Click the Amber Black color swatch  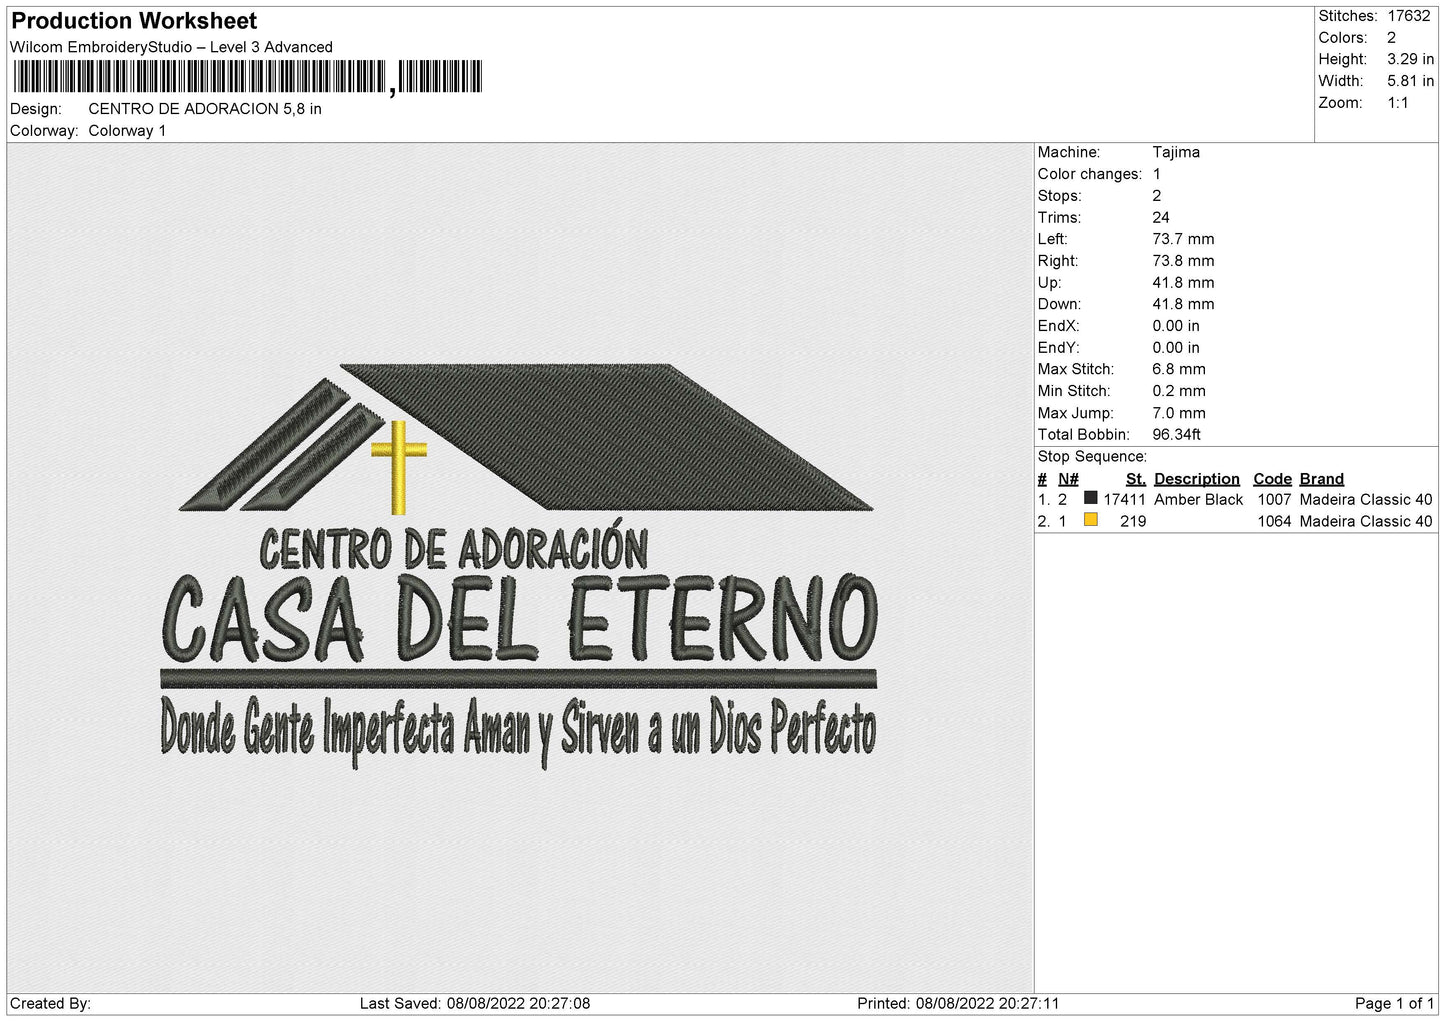click(x=1090, y=498)
